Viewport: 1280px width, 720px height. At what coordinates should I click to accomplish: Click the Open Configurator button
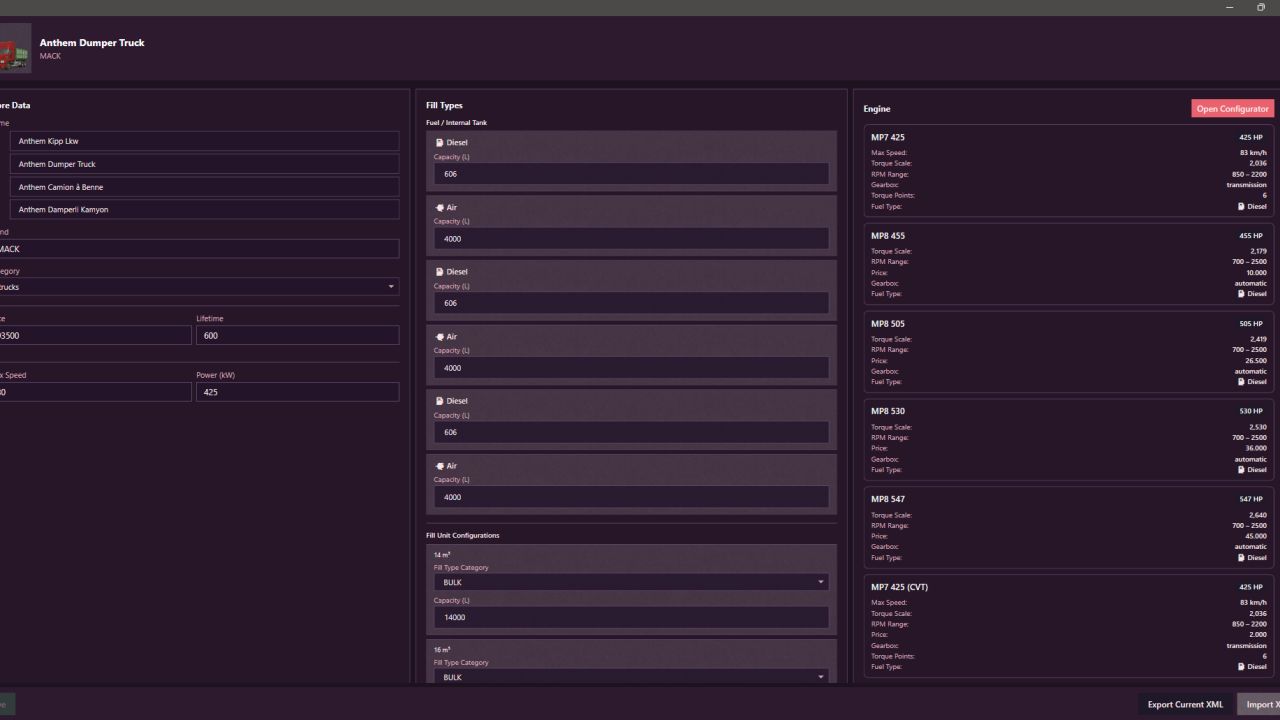point(1232,109)
